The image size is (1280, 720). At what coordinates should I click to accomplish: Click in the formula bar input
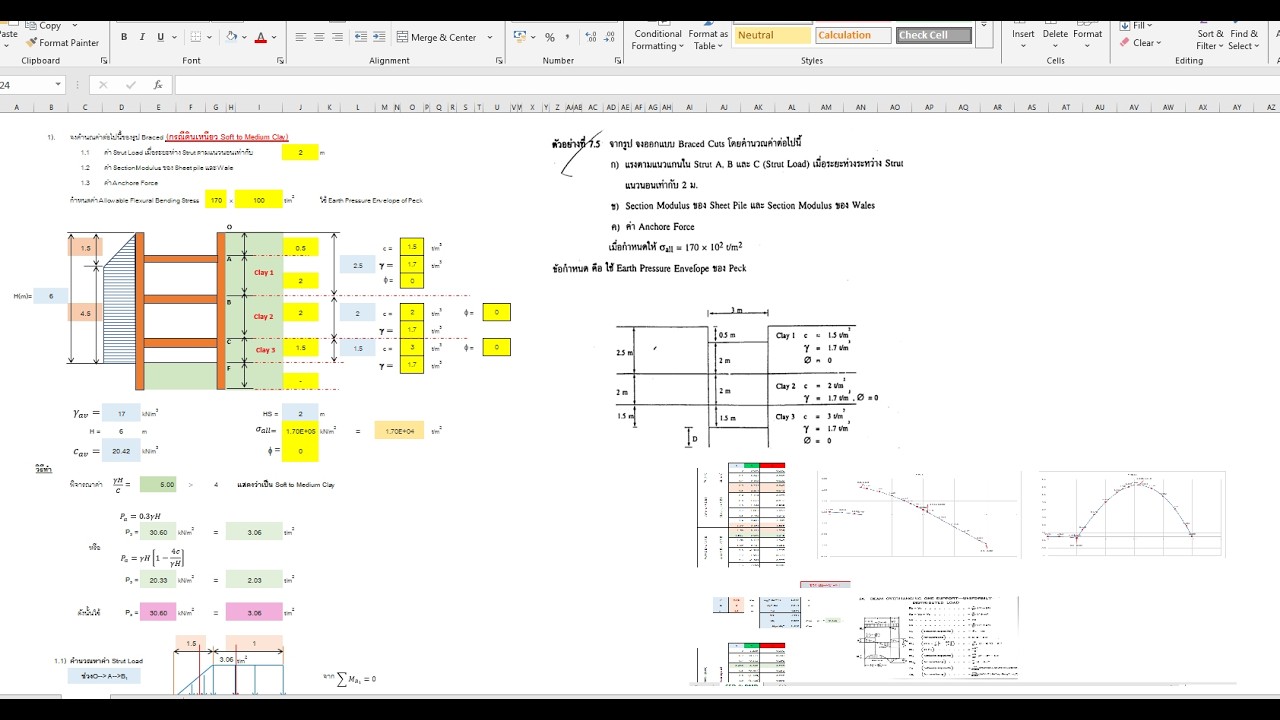tap(726, 85)
